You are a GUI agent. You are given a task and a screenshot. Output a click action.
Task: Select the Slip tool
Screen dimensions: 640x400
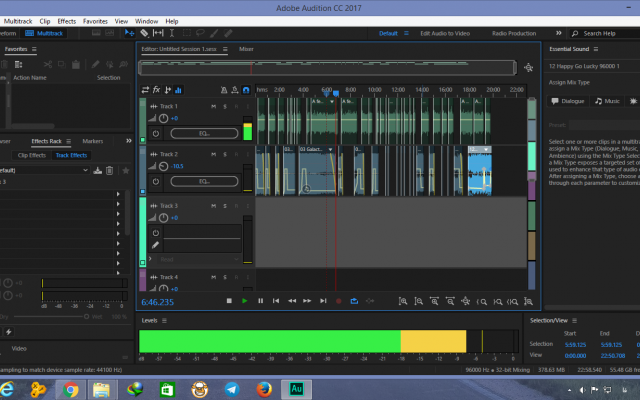158,33
